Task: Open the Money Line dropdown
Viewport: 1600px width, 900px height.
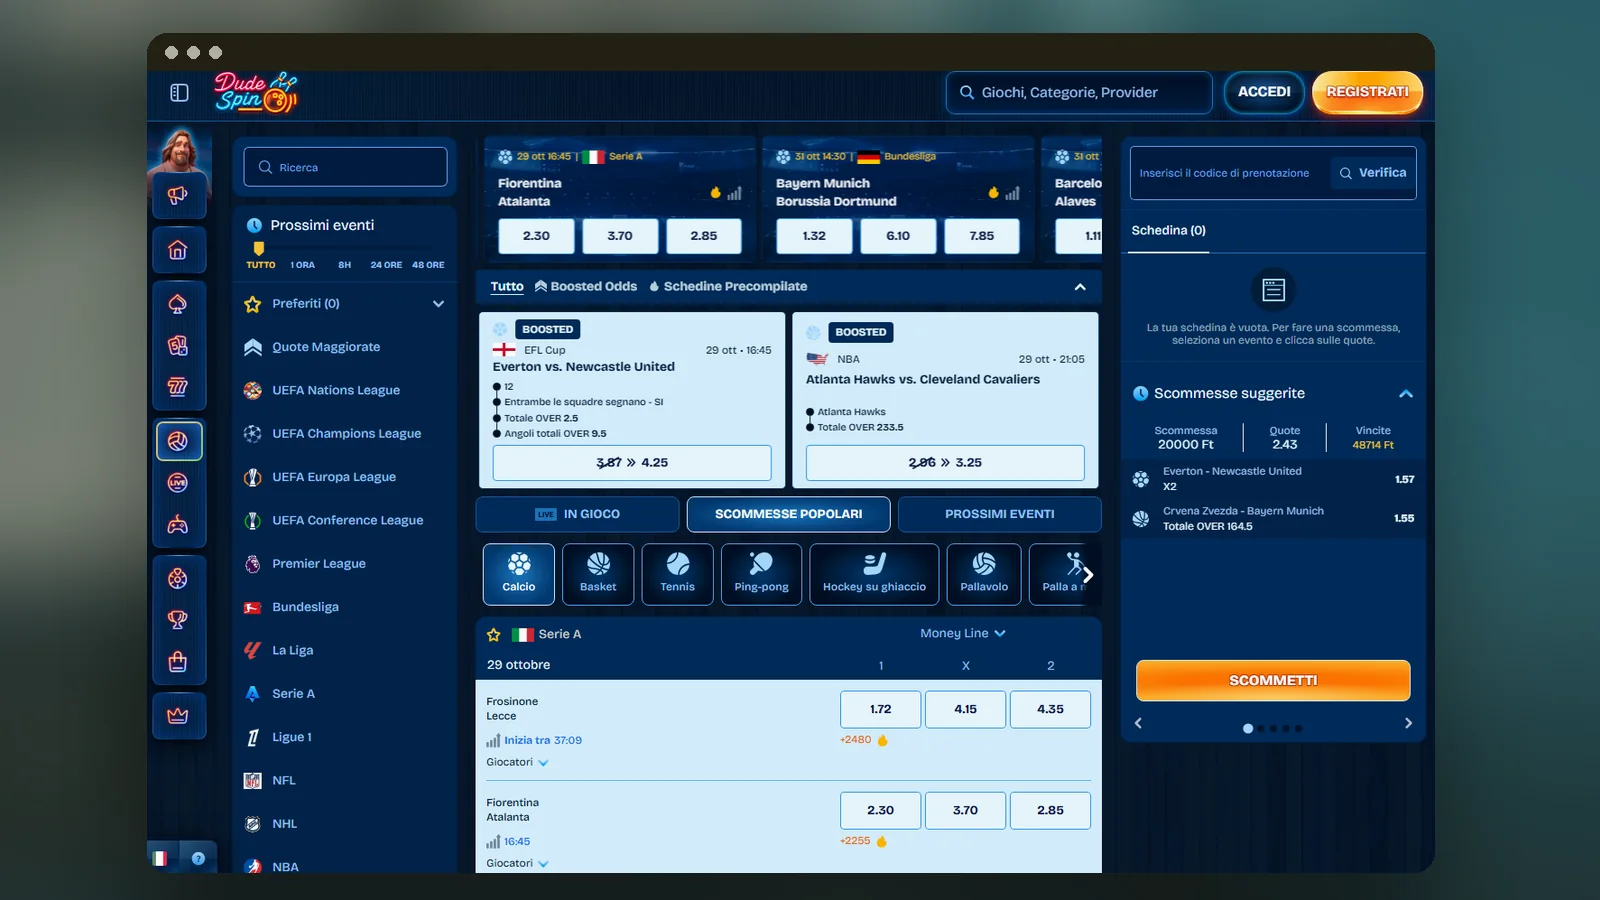Action: pyautogui.click(x=963, y=633)
